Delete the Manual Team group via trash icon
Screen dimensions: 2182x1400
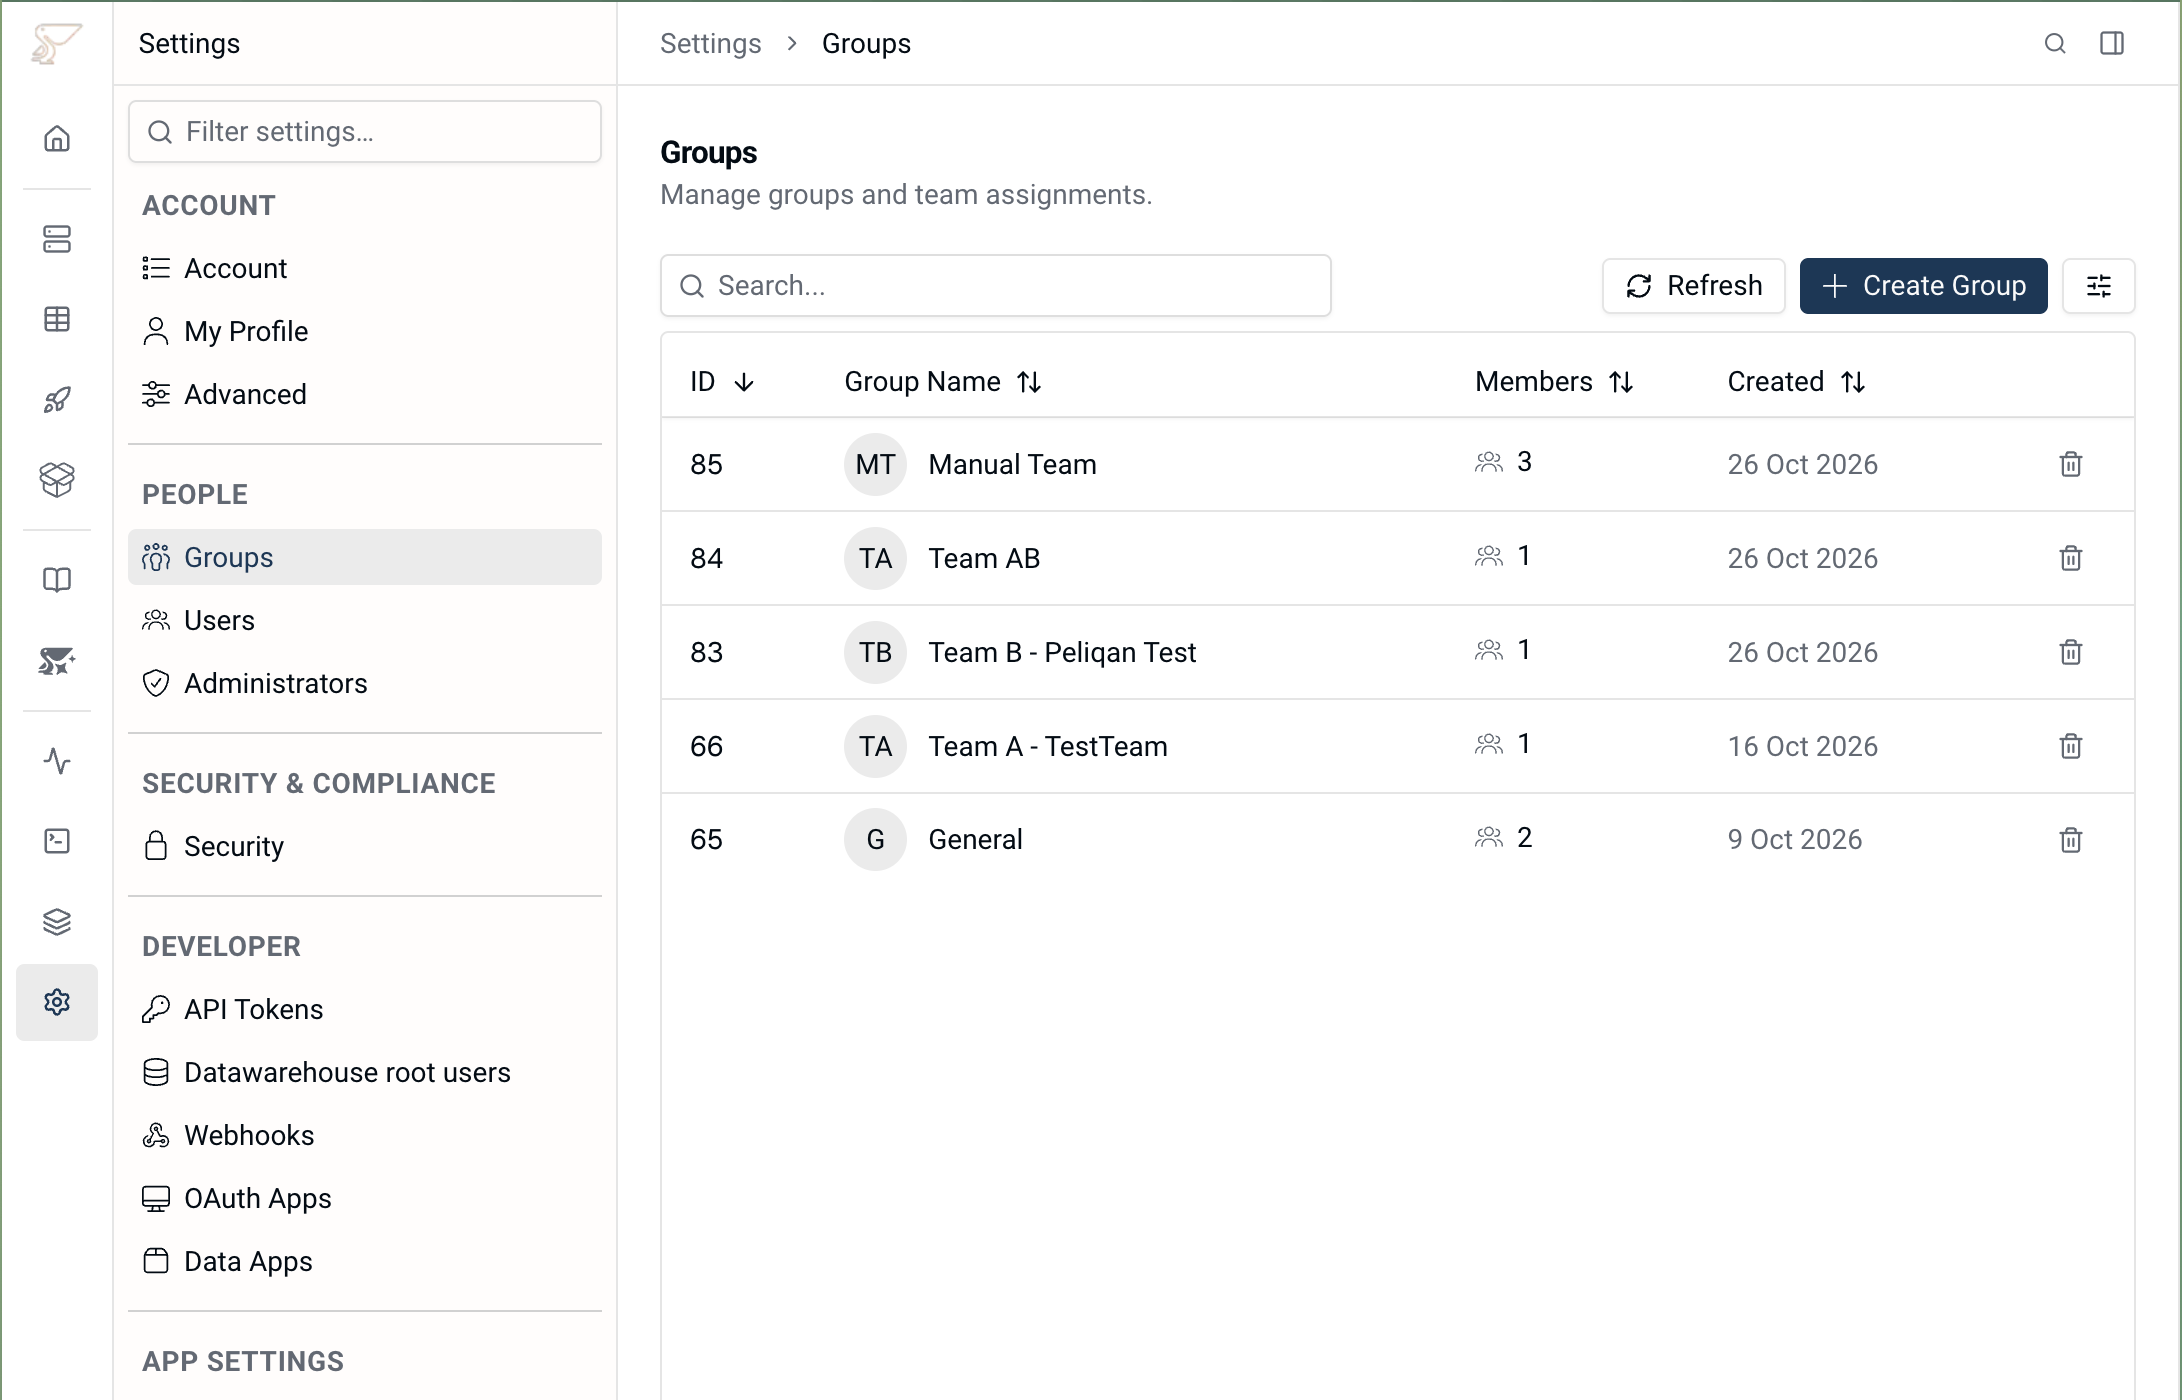[2071, 464]
